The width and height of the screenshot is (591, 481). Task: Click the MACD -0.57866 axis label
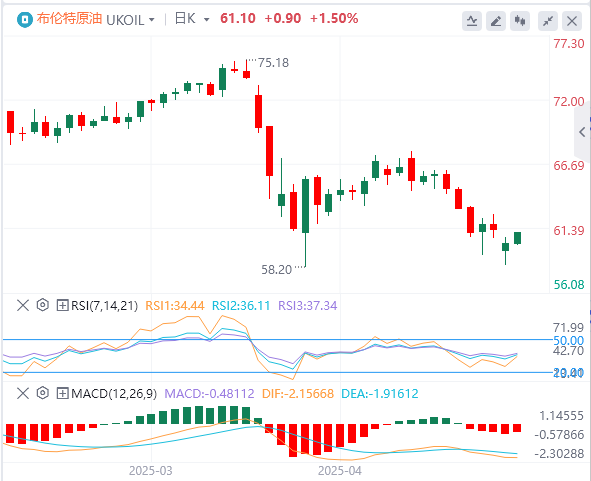click(559, 435)
